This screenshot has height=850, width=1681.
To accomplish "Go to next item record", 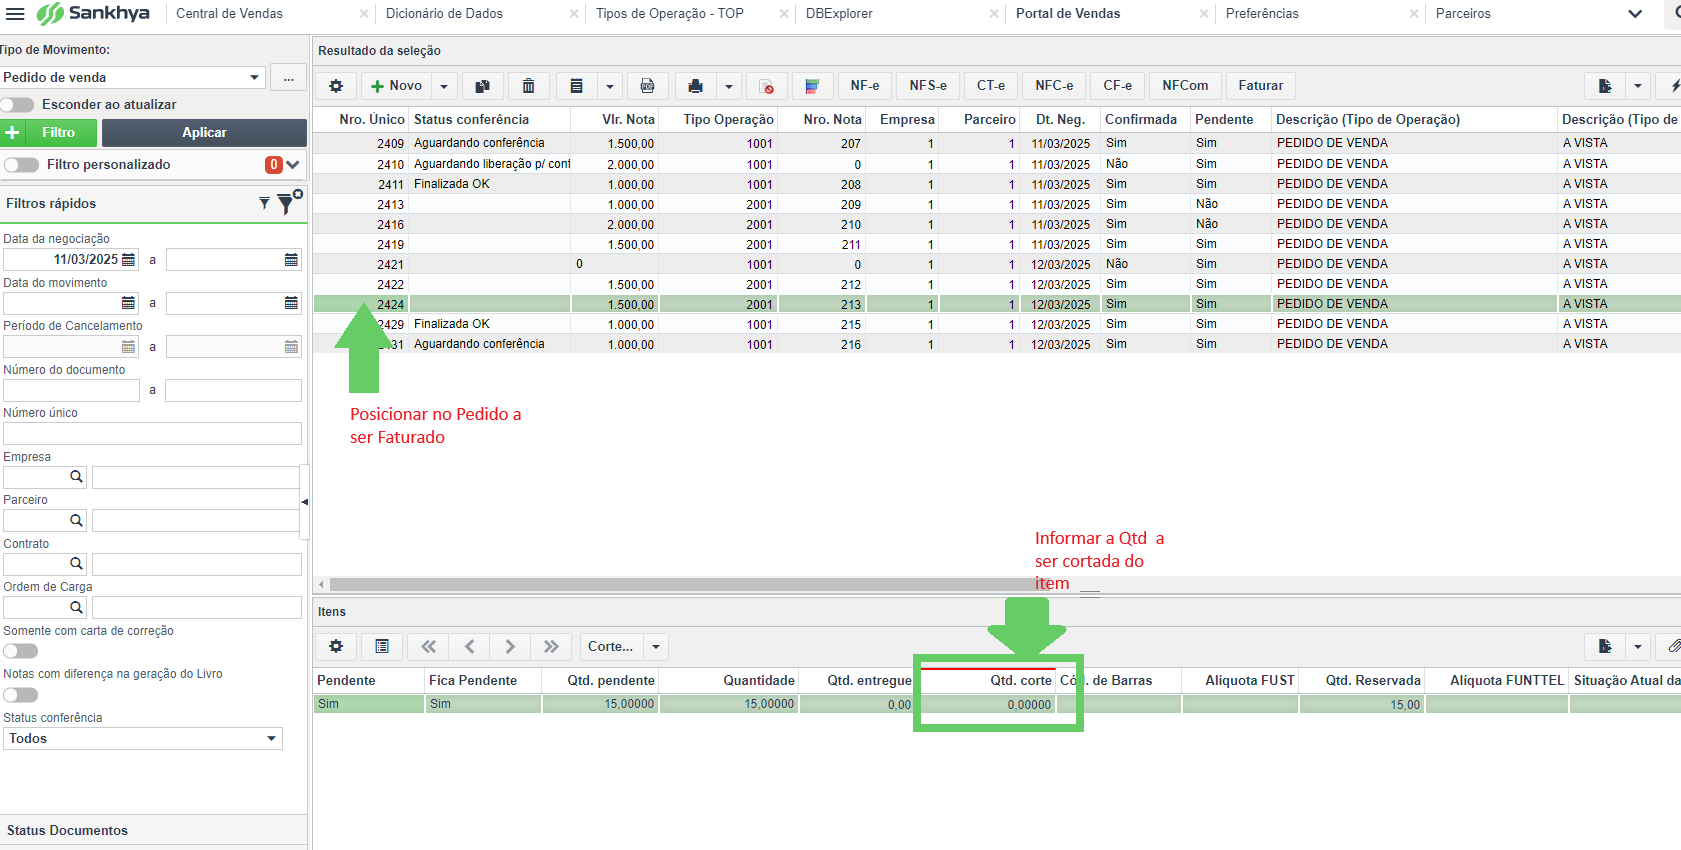I will [510, 647].
